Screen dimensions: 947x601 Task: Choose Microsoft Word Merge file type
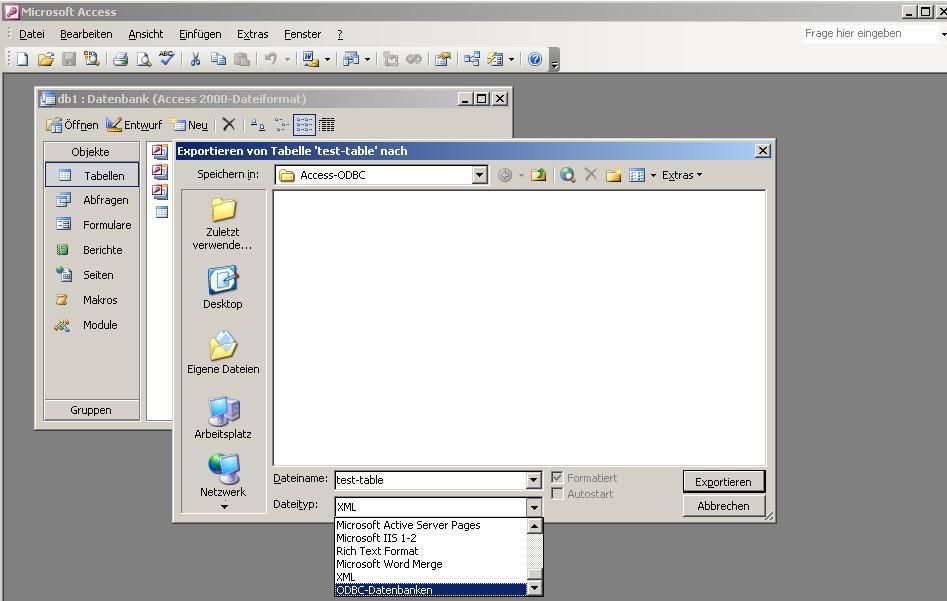[431, 564]
